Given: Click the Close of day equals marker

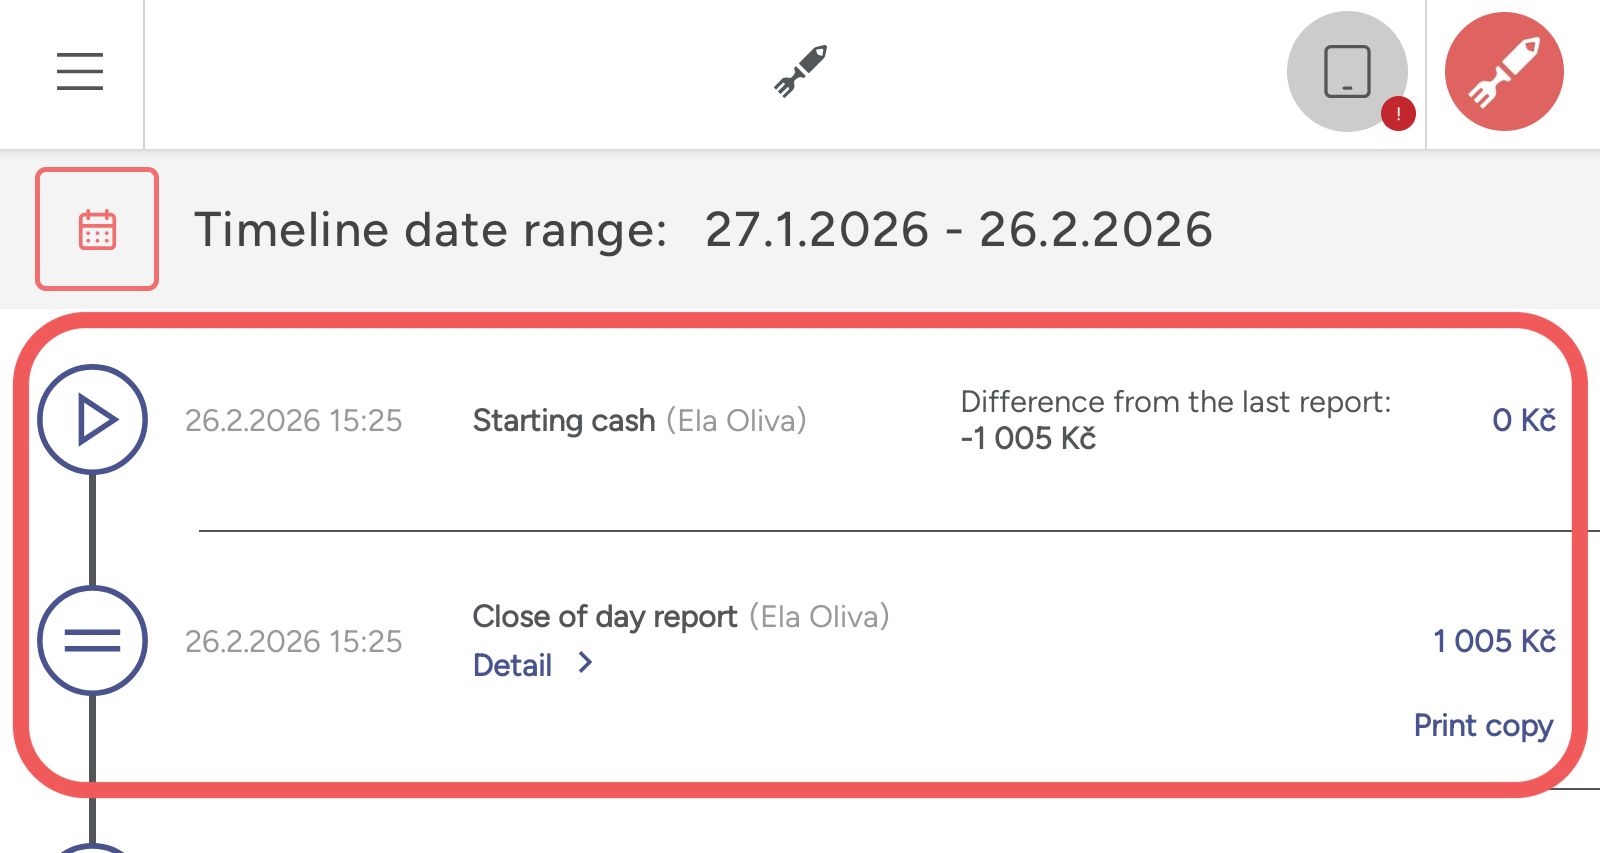Looking at the screenshot, I should point(92,640).
